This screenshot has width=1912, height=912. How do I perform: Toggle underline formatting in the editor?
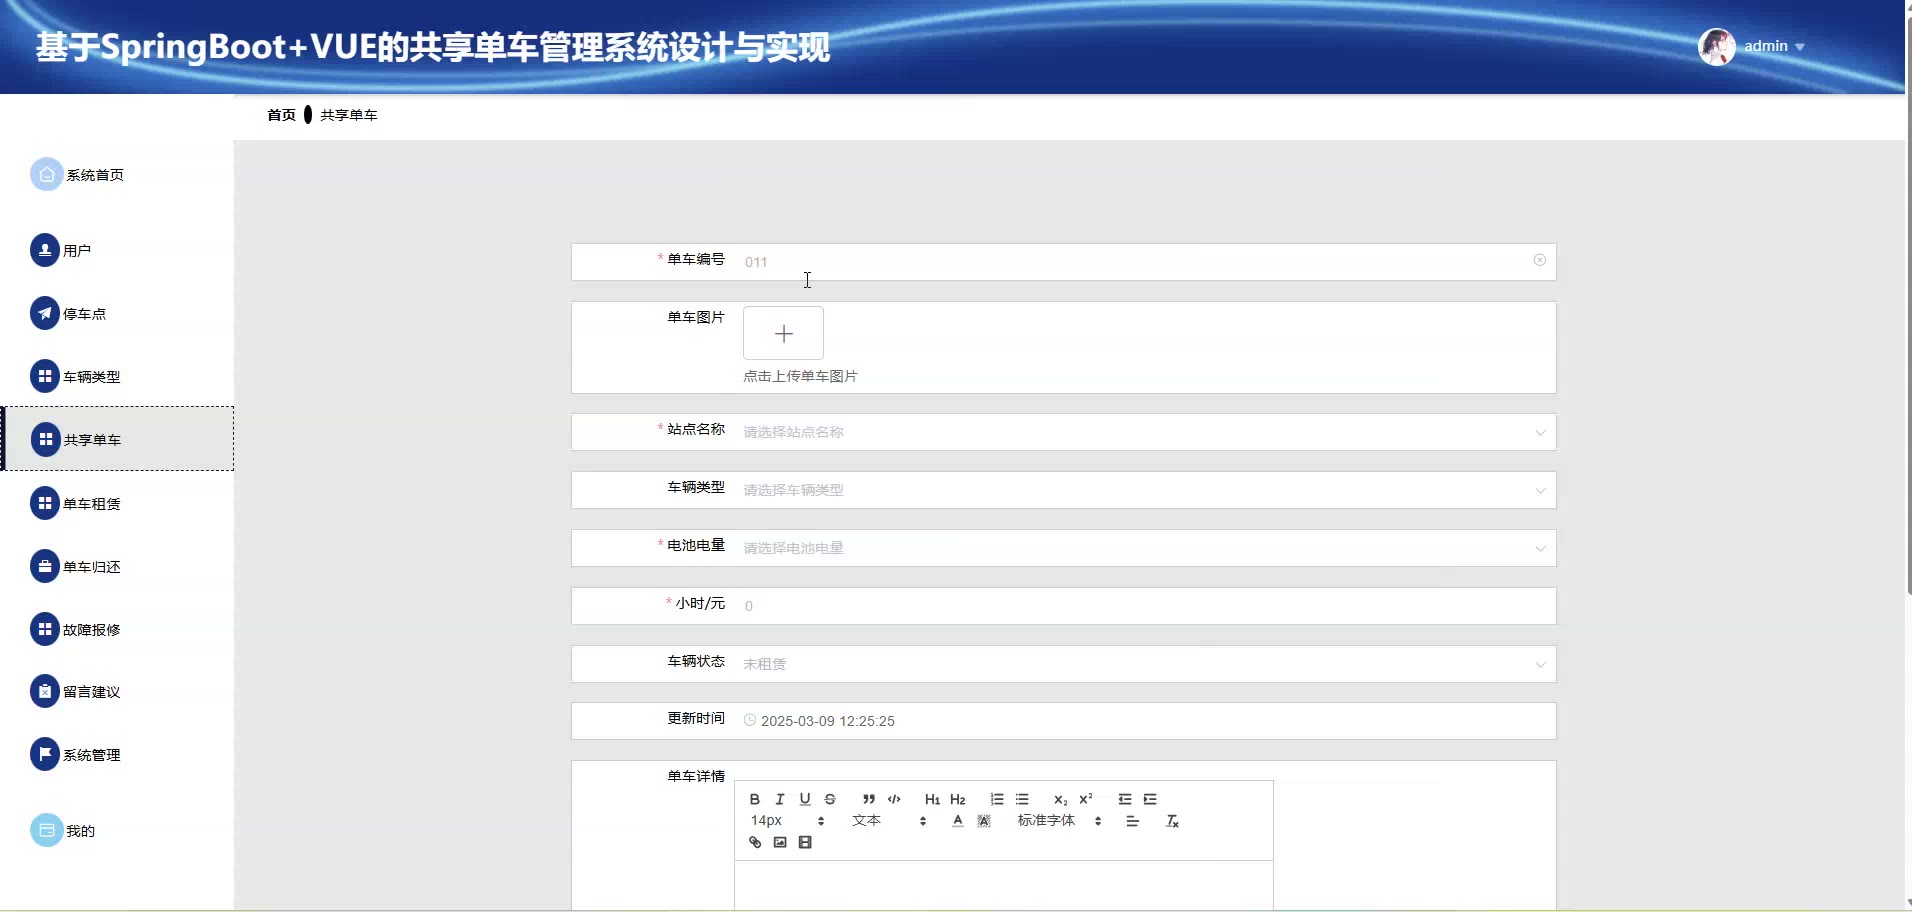click(805, 799)
